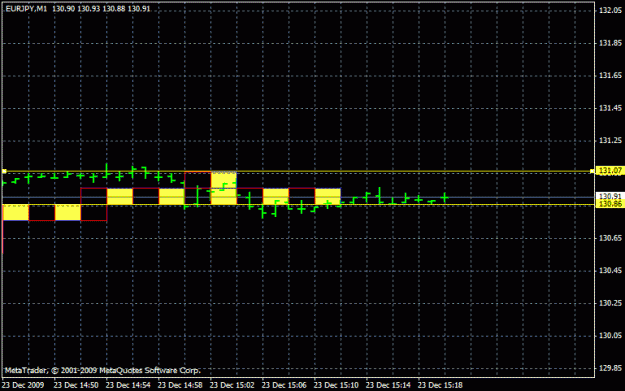Select left handle of 131.07 line
625x391 pixels.
point(4,171)
